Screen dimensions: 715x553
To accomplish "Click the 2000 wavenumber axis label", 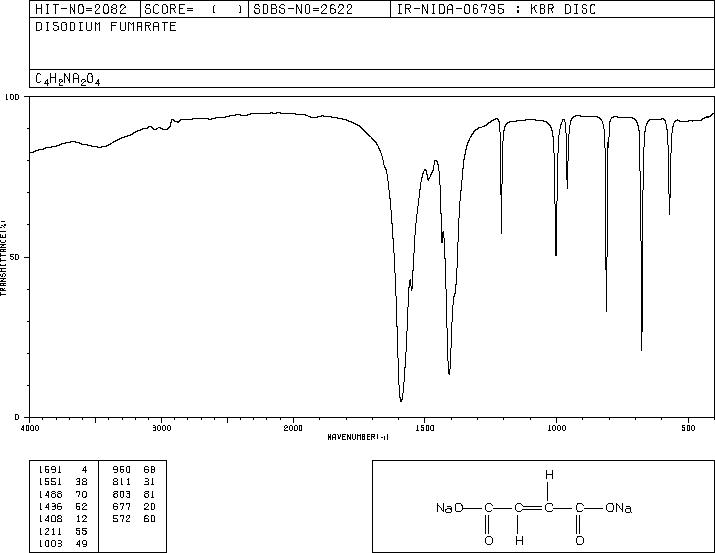I will click(x=293, y=428).
